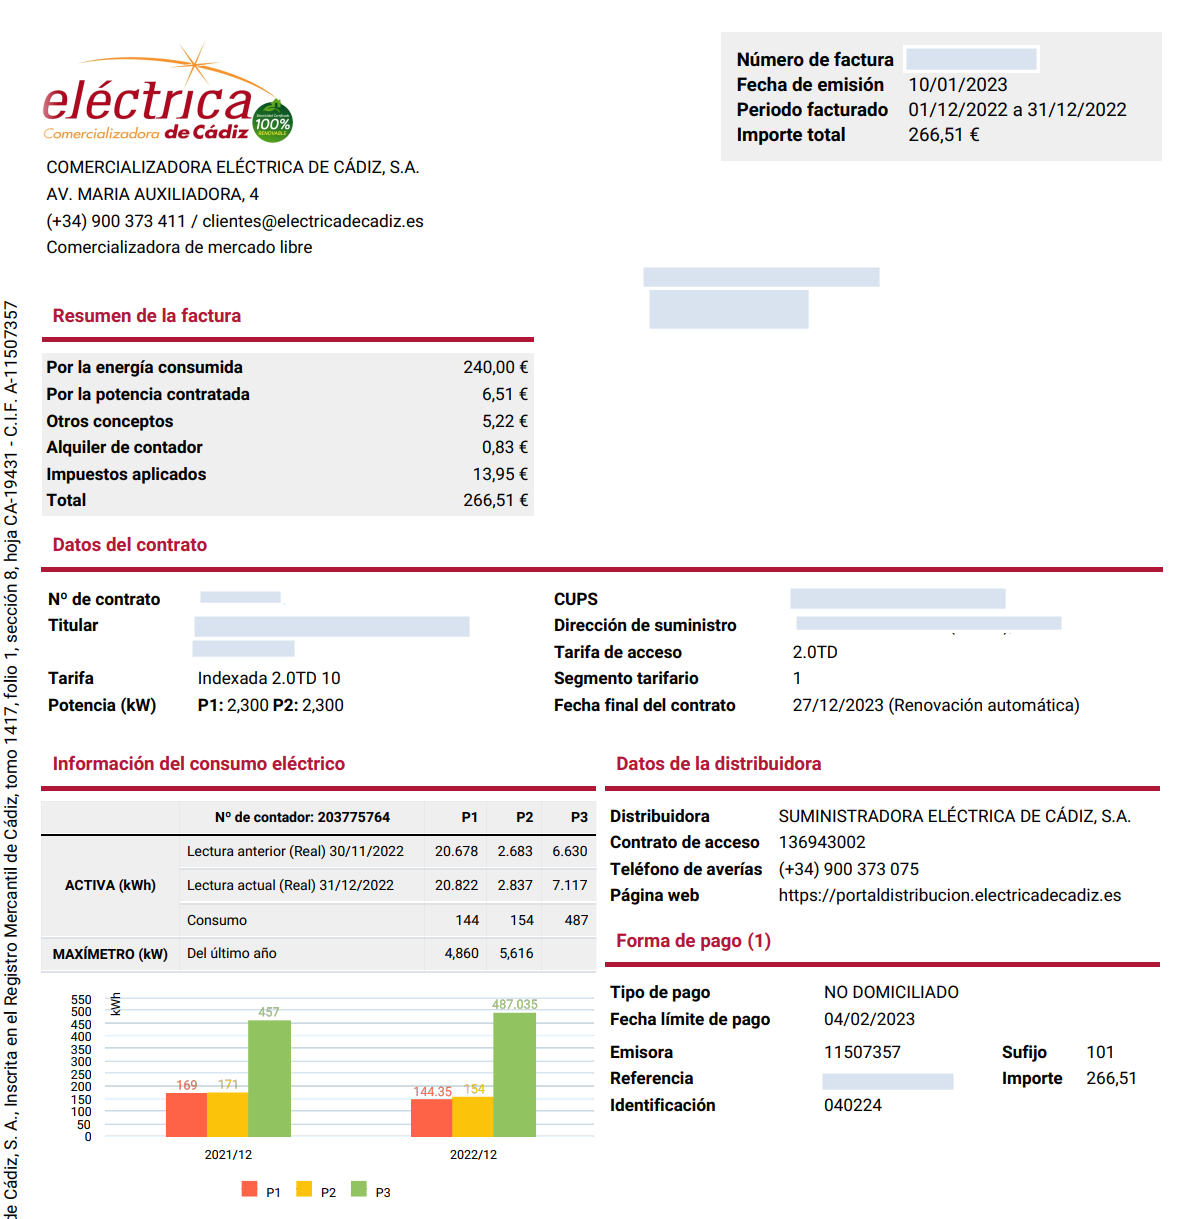1197x1219 pixels.
Task: Select tariff value 'Indexada 2.0TD 10'
Action: tap(269, 678)
